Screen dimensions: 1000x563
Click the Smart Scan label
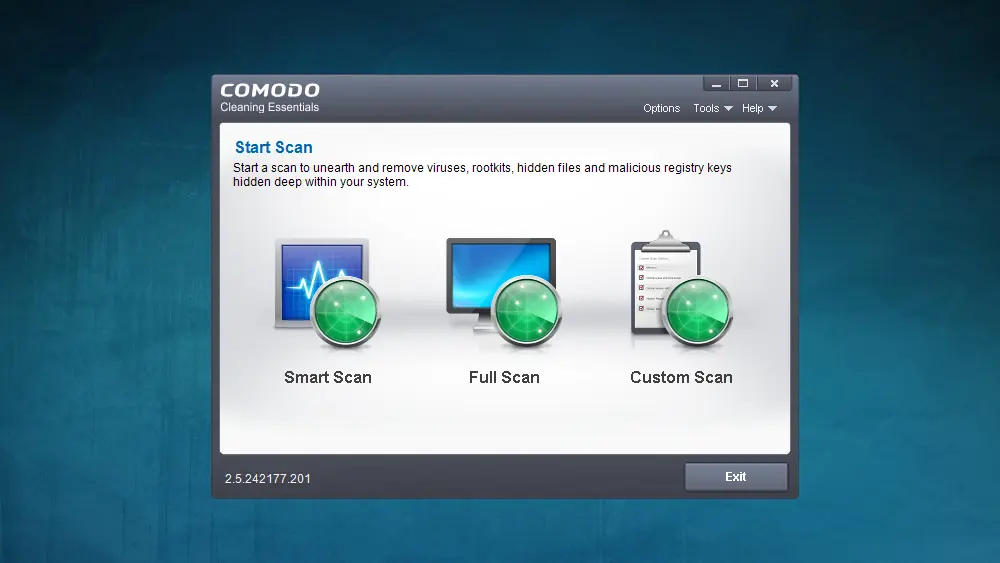tap(328, 377)
